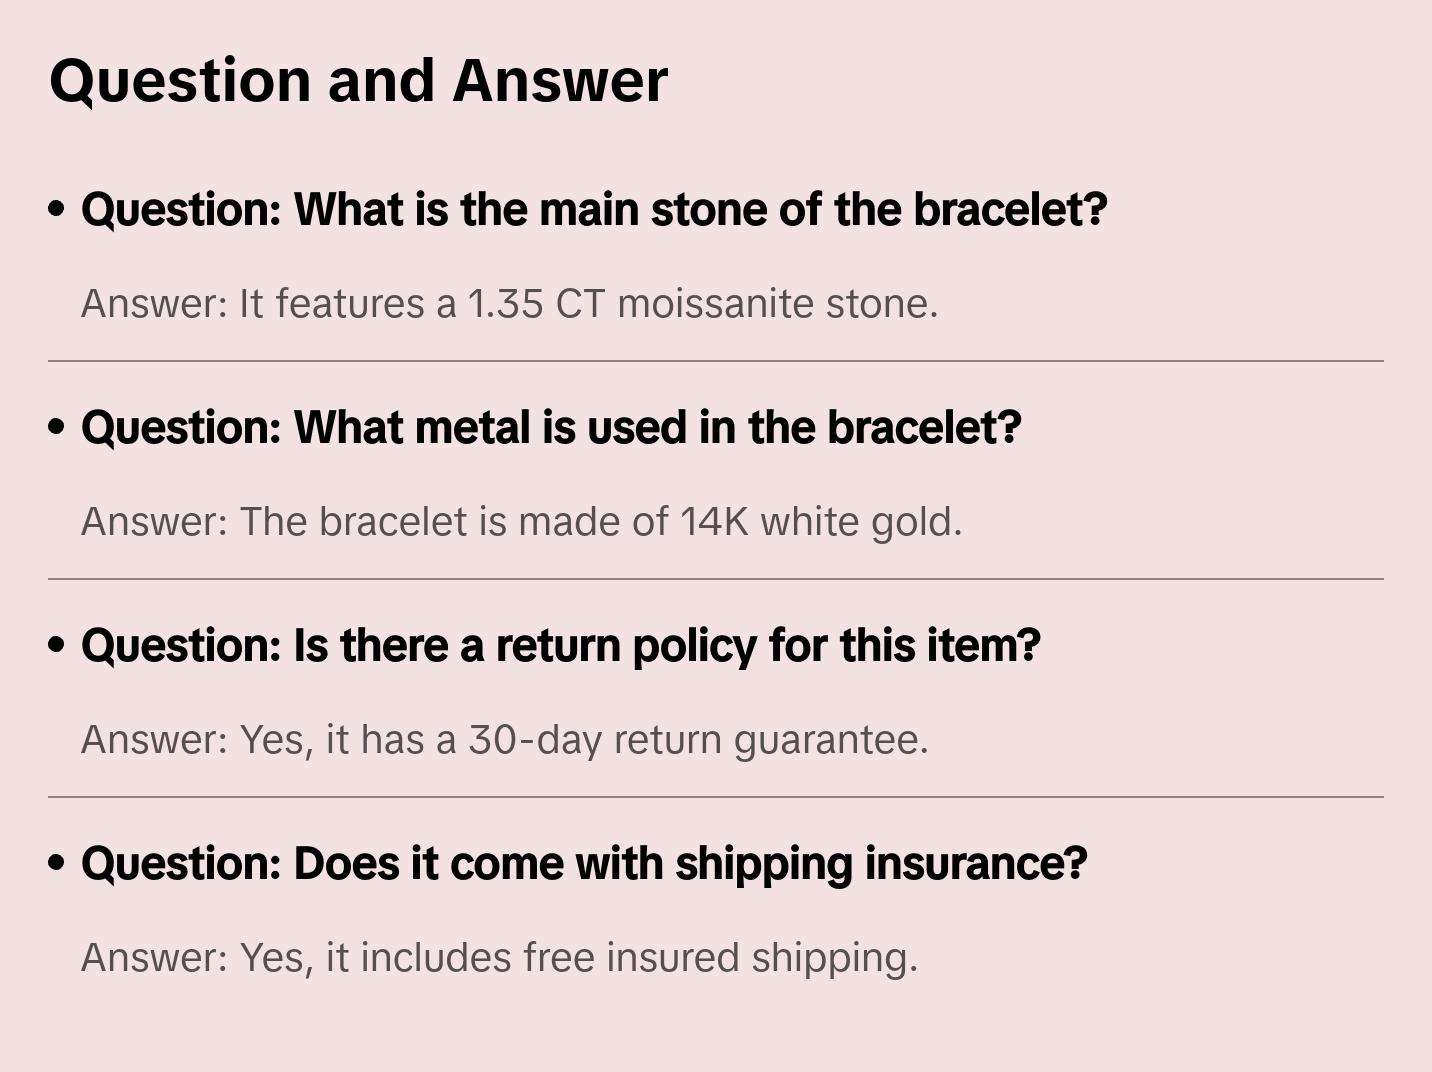
Task: Click the "Question and Answer" heading
Action: 358,80
